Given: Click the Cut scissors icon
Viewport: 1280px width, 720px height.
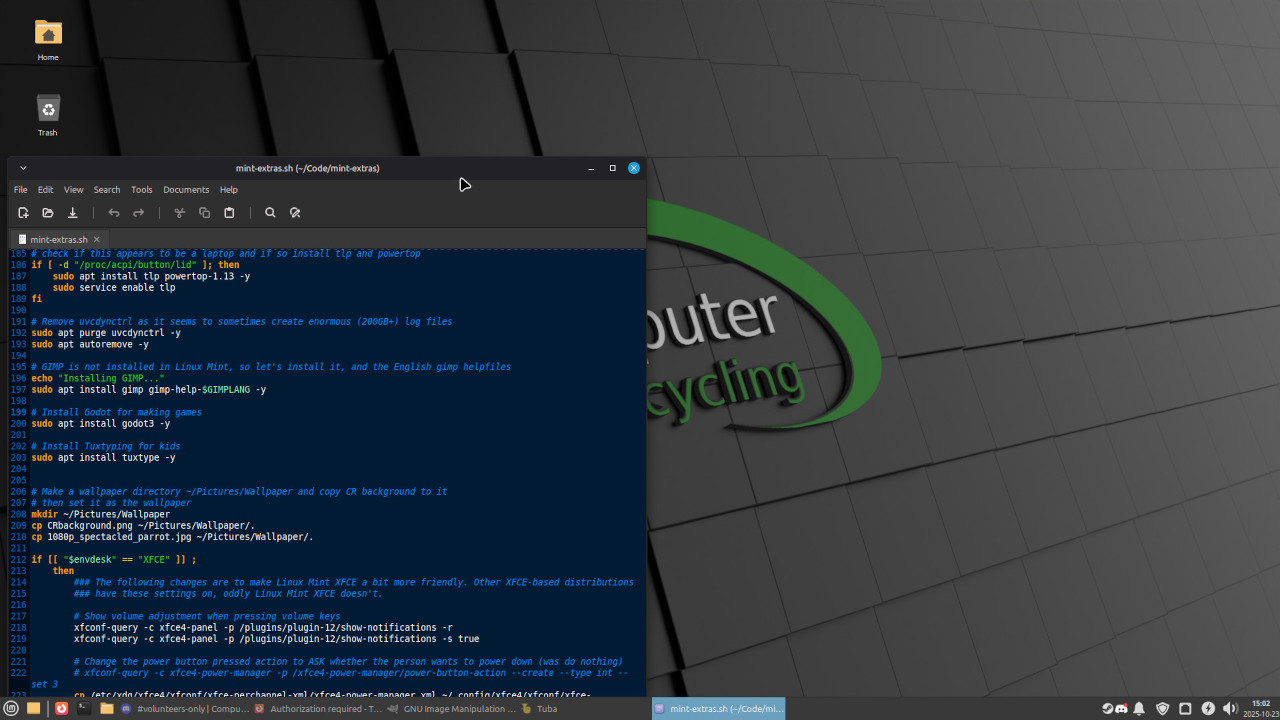Looking at the screenshot, I should [180, 213].
